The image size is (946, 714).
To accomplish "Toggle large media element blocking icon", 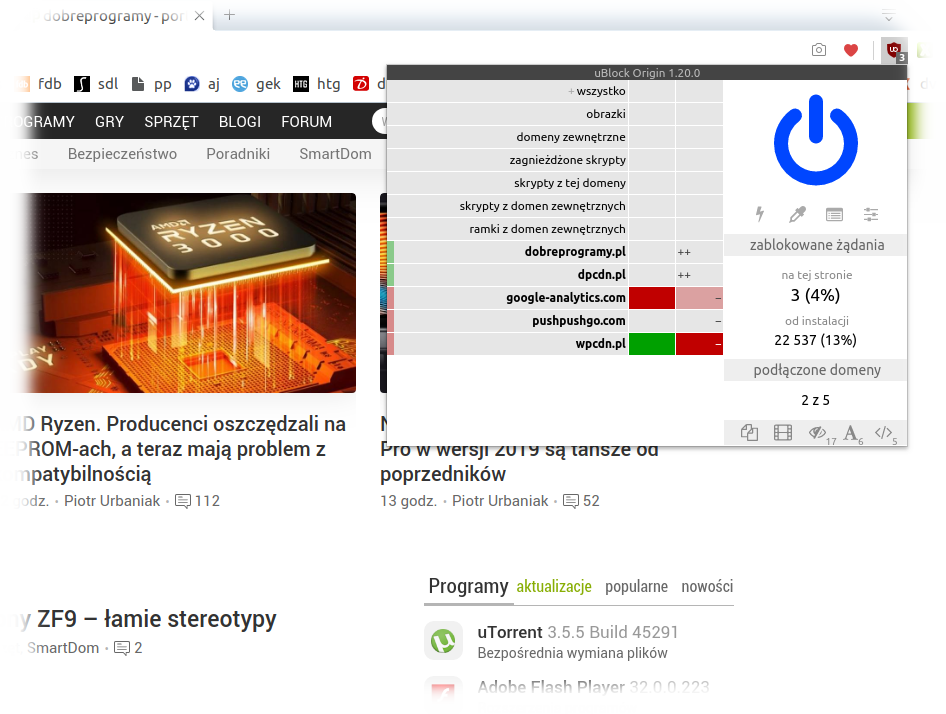I will tap(783, 432).
